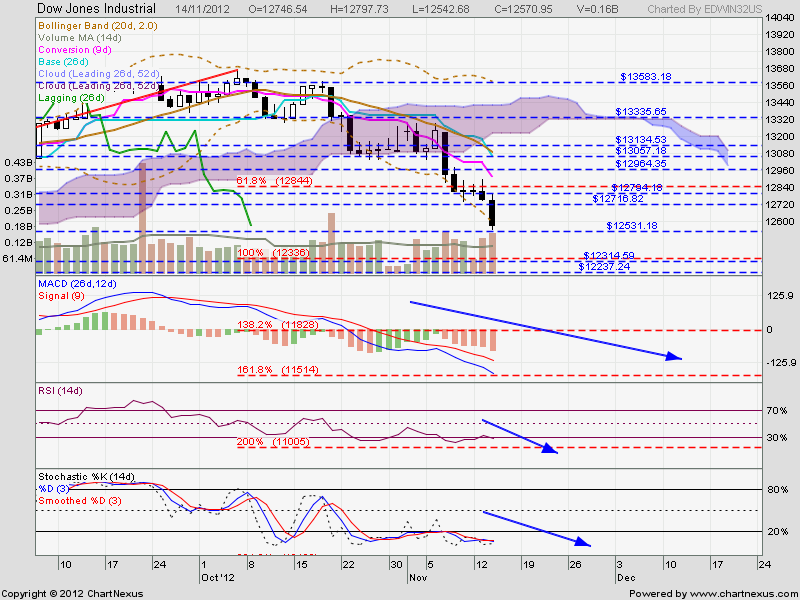
Task: Select the date 14/11/2012 in header
Action: point(202,9)
